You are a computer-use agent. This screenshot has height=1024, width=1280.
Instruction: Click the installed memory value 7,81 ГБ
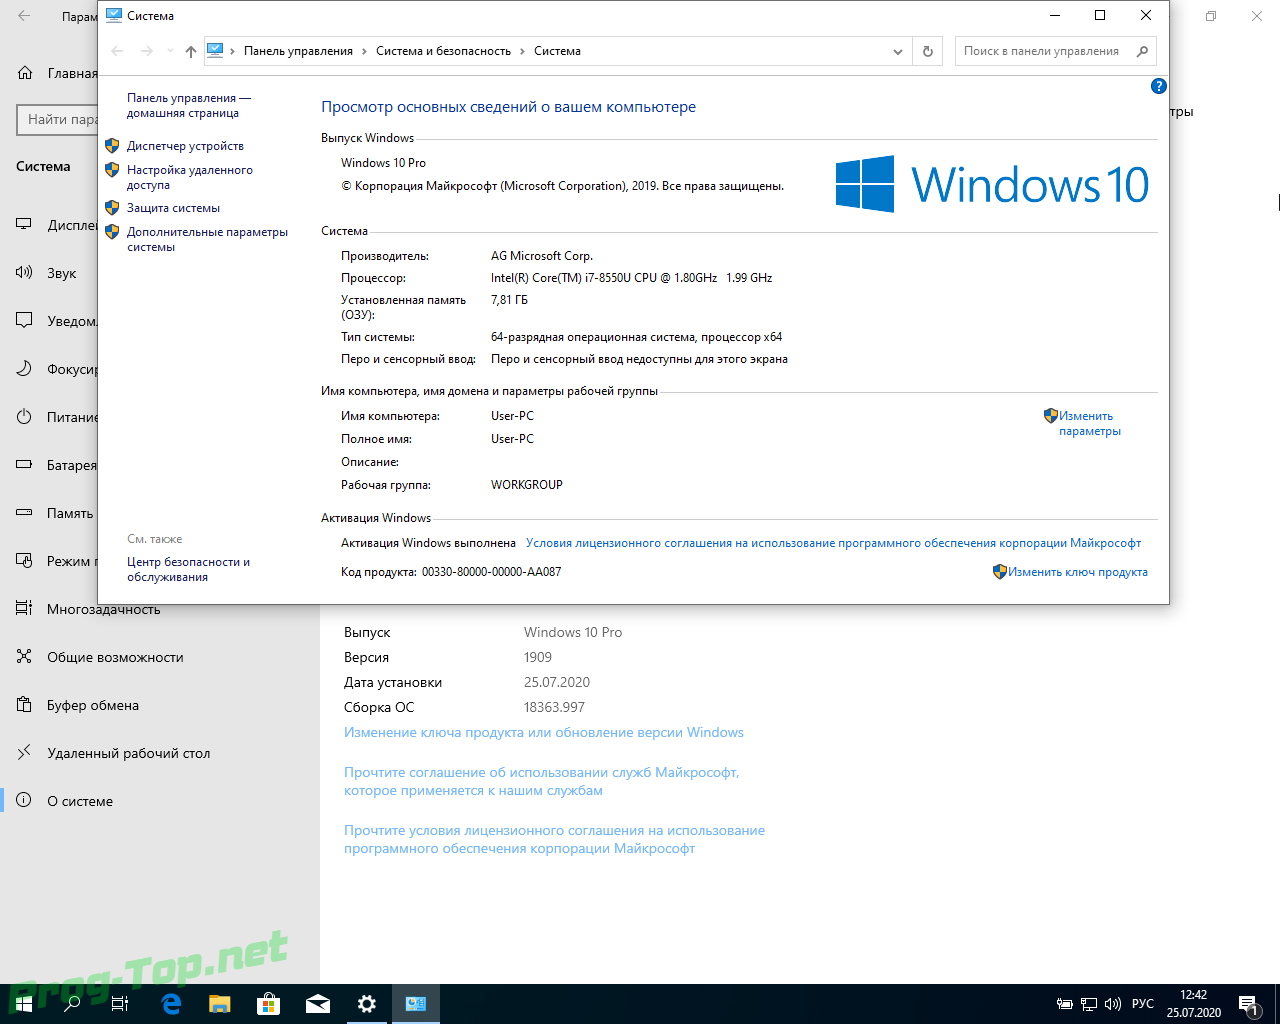509,300
